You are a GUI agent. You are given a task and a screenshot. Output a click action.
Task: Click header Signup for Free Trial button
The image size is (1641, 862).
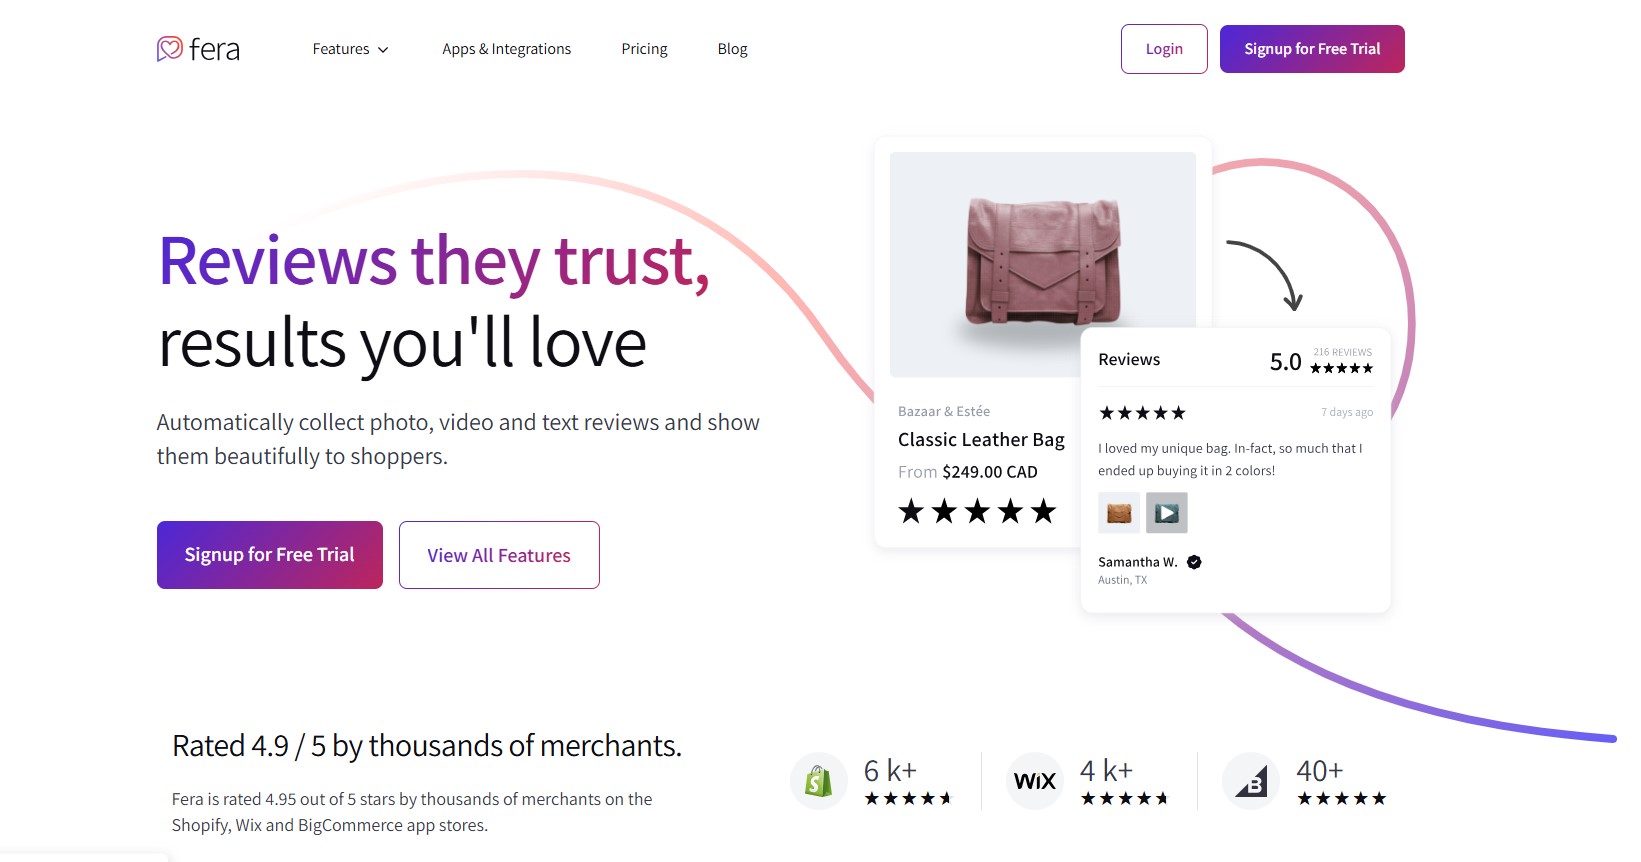coord(1312,49)
